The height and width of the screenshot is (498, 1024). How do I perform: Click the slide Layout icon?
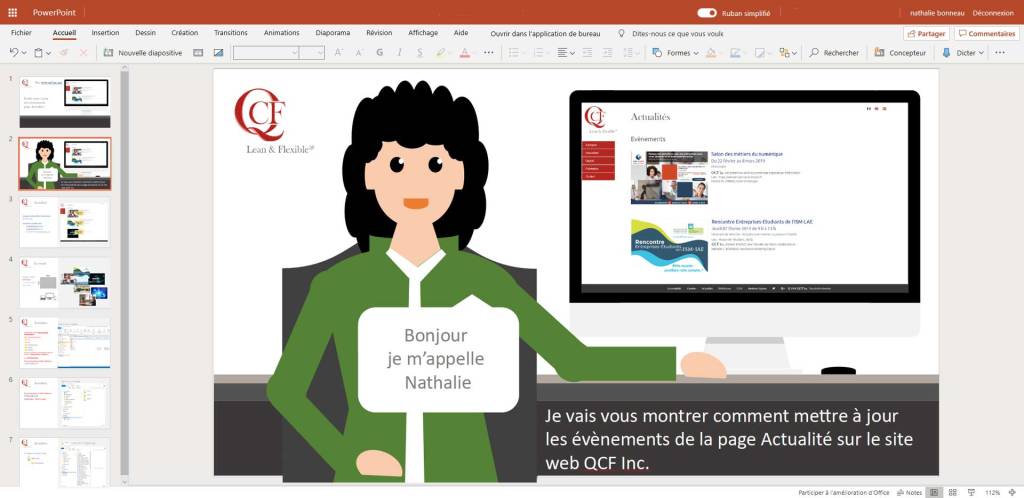click(198, 53)
